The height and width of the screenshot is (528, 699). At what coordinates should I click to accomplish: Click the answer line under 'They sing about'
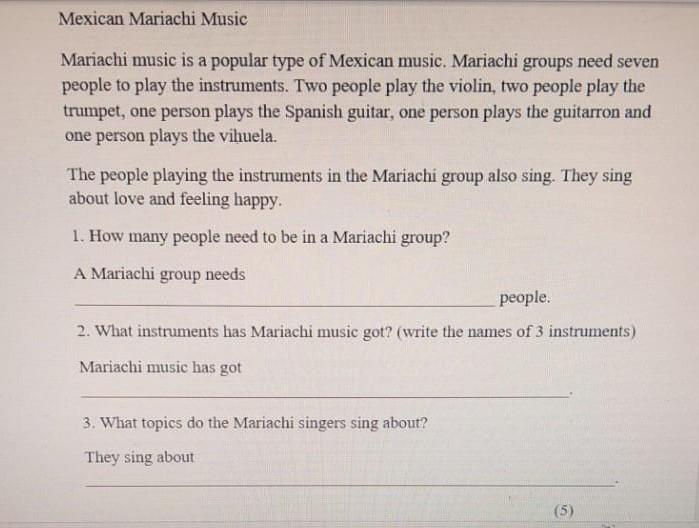point(350,484)
